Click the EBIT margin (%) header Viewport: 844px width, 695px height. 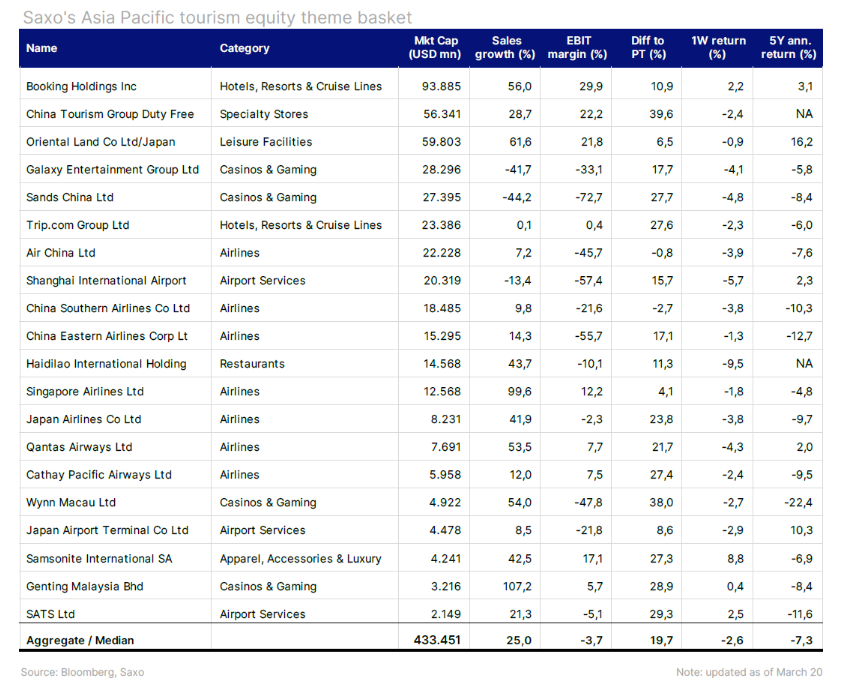pos(578,47)
